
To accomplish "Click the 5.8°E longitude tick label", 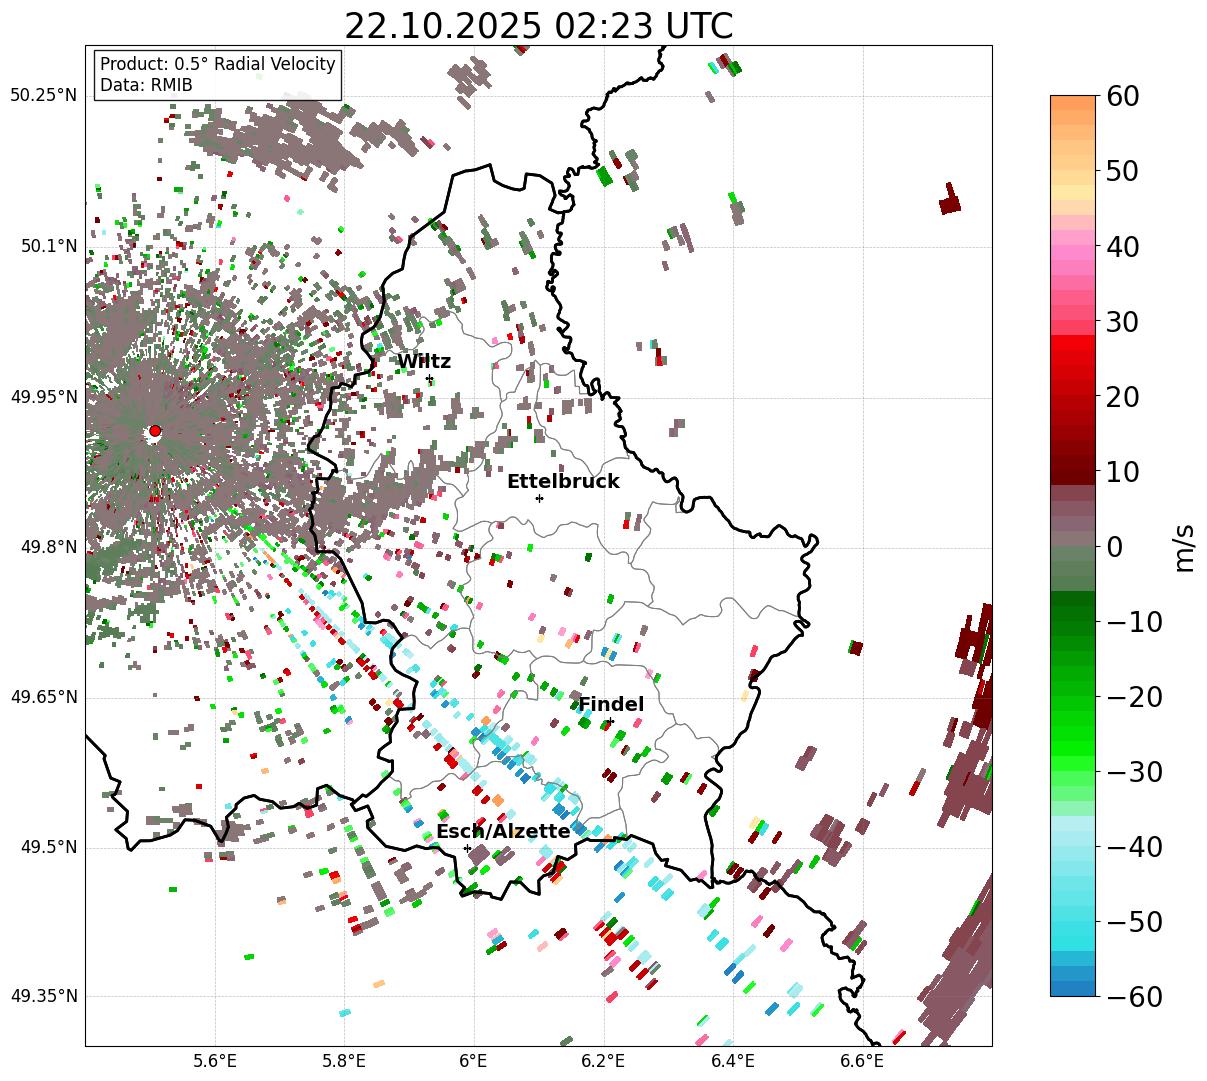I will [x=344, y=1060].
